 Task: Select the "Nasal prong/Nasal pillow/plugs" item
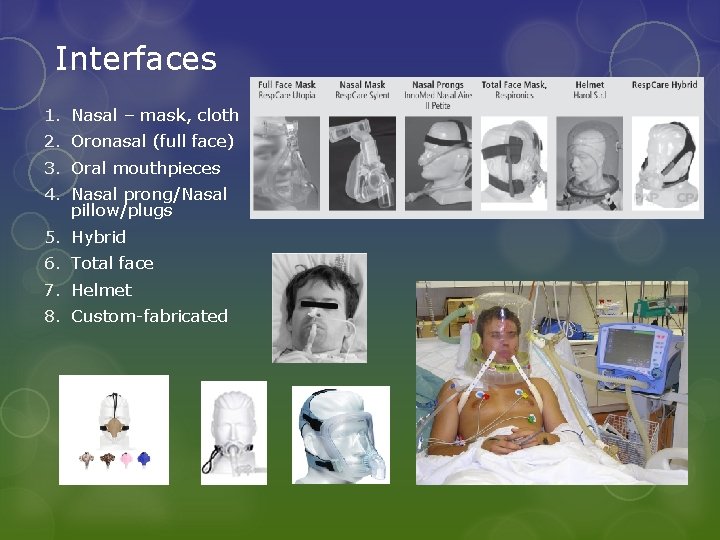pos(149,202)
